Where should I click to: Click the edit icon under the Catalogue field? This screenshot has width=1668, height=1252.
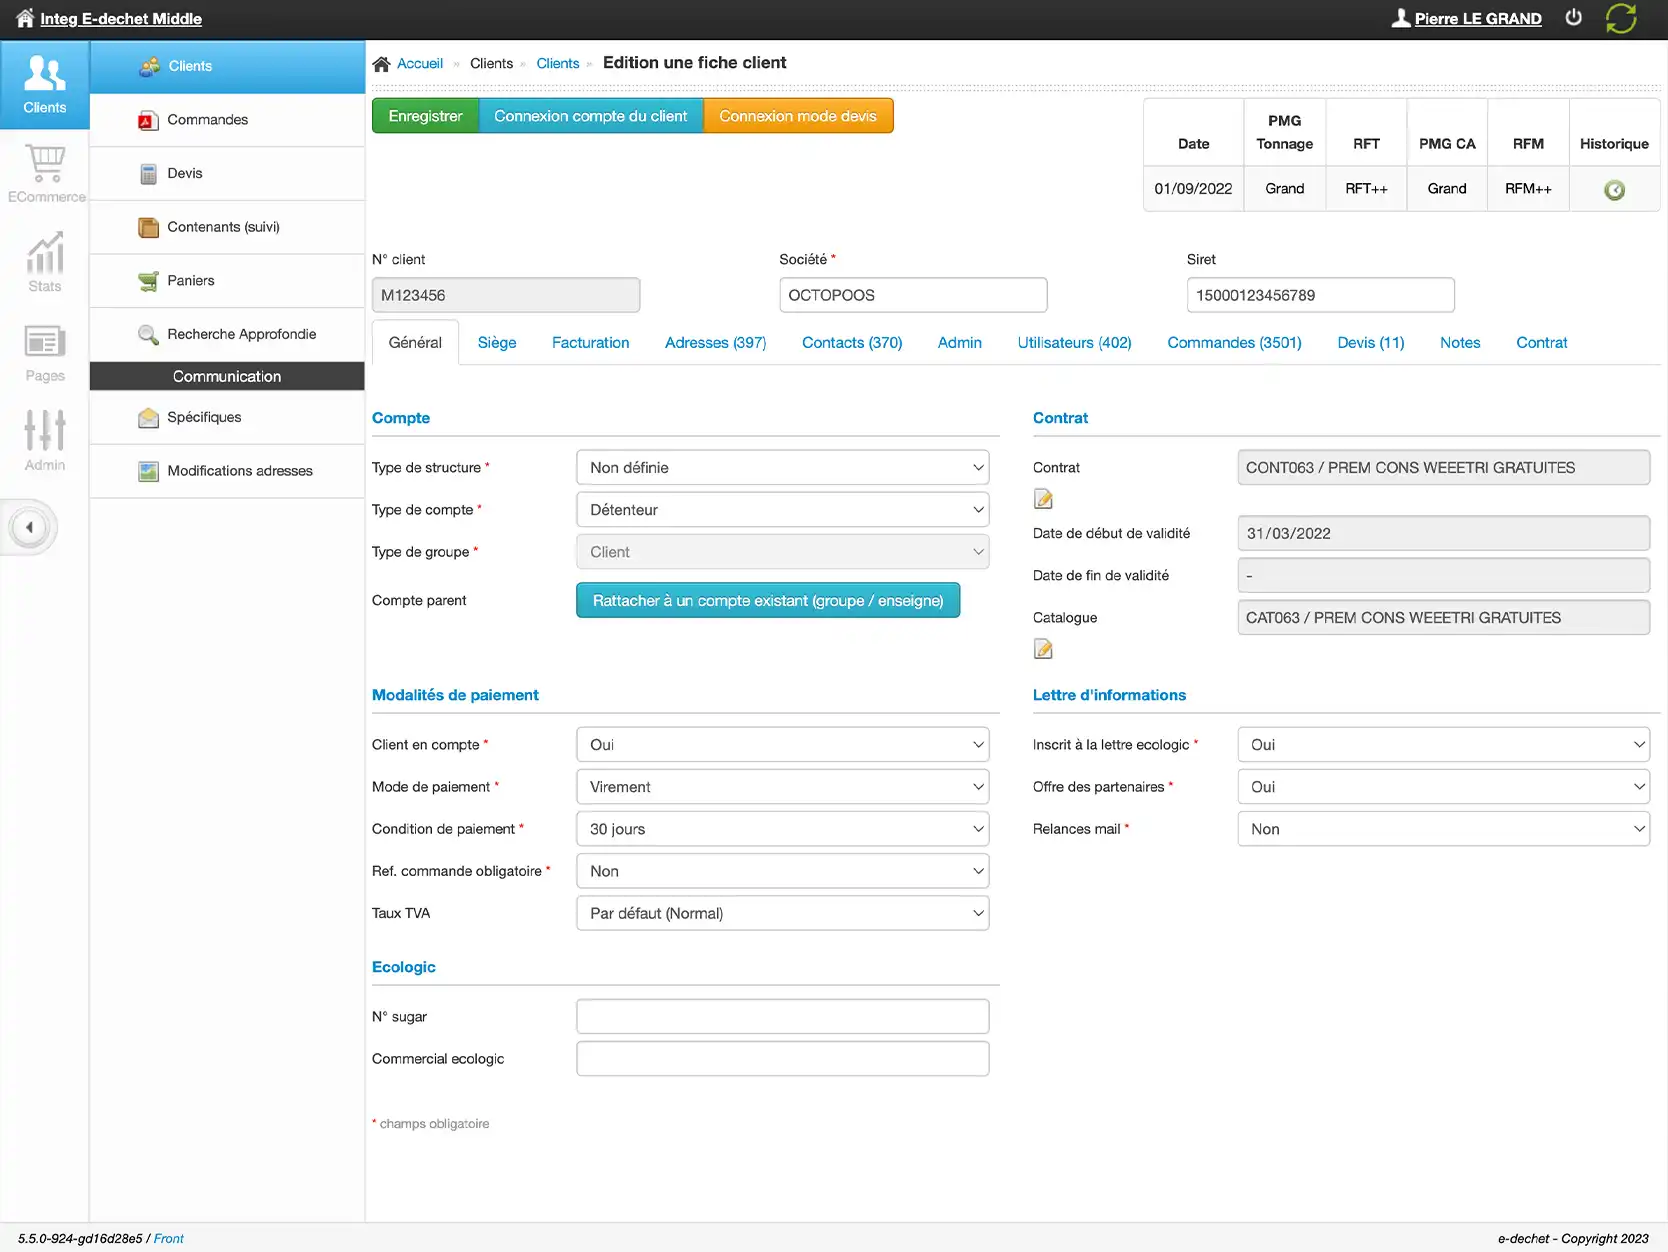tap(1043, 649)
